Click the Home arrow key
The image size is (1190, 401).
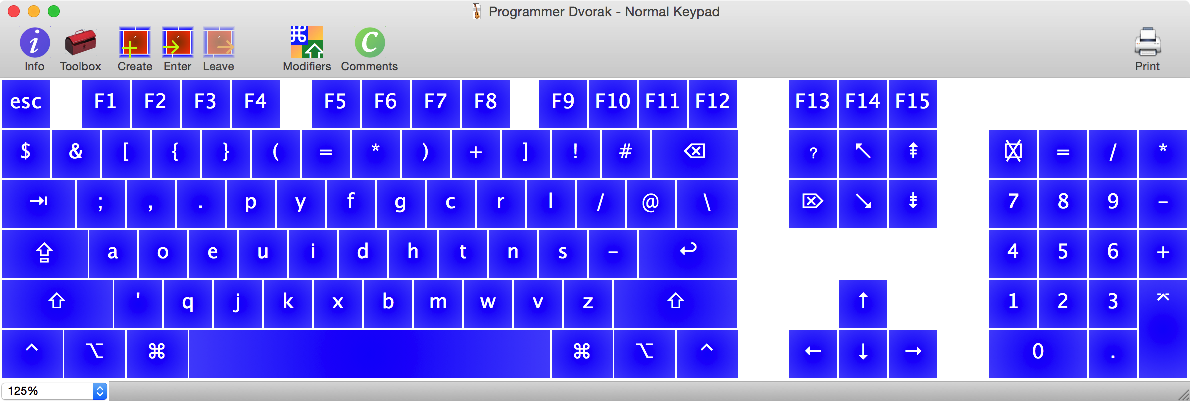[863, 153]
